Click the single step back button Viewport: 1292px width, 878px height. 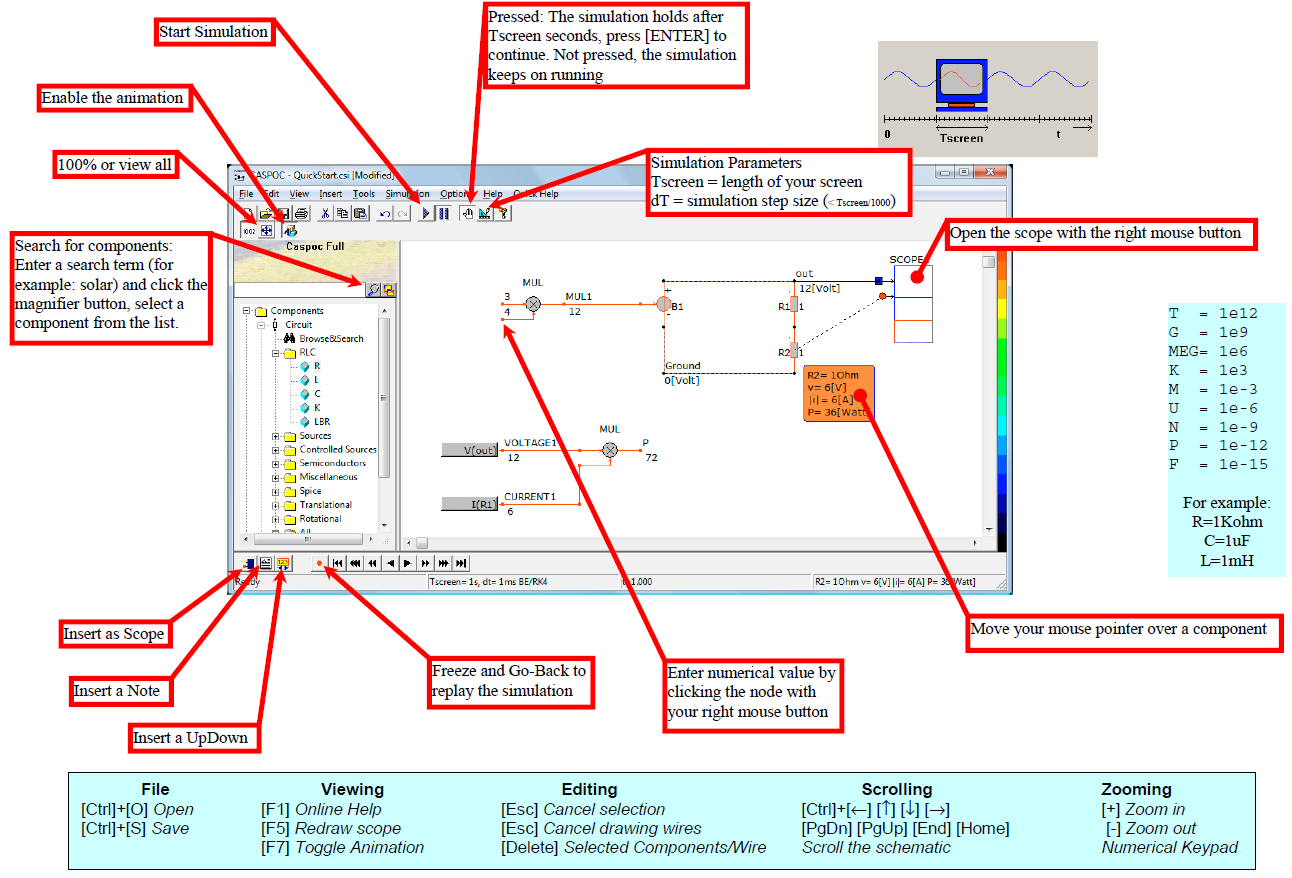coord(391,563)
